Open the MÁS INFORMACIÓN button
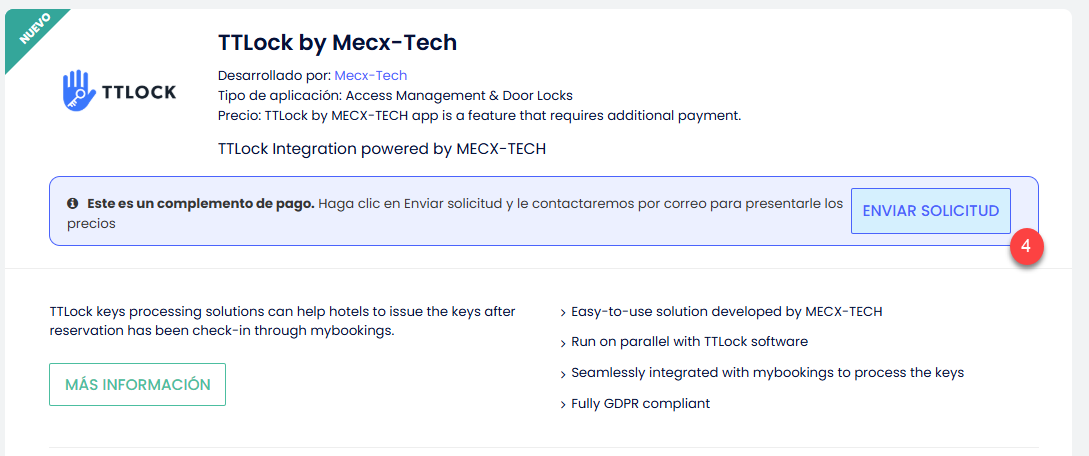 pyautogui.click(x=137, y=385)
